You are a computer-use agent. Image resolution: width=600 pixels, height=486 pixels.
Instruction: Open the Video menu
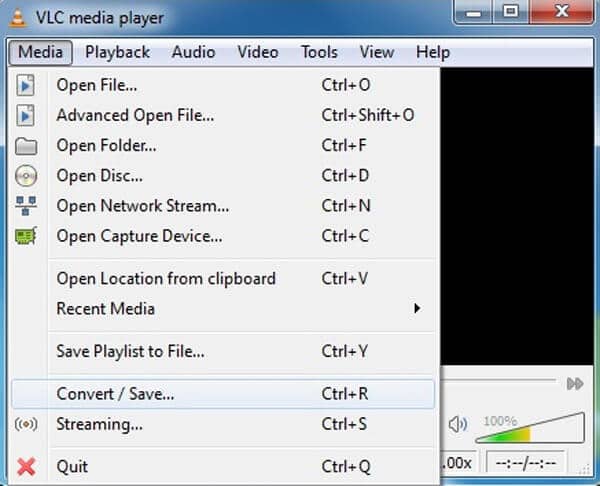pos(258,52)
